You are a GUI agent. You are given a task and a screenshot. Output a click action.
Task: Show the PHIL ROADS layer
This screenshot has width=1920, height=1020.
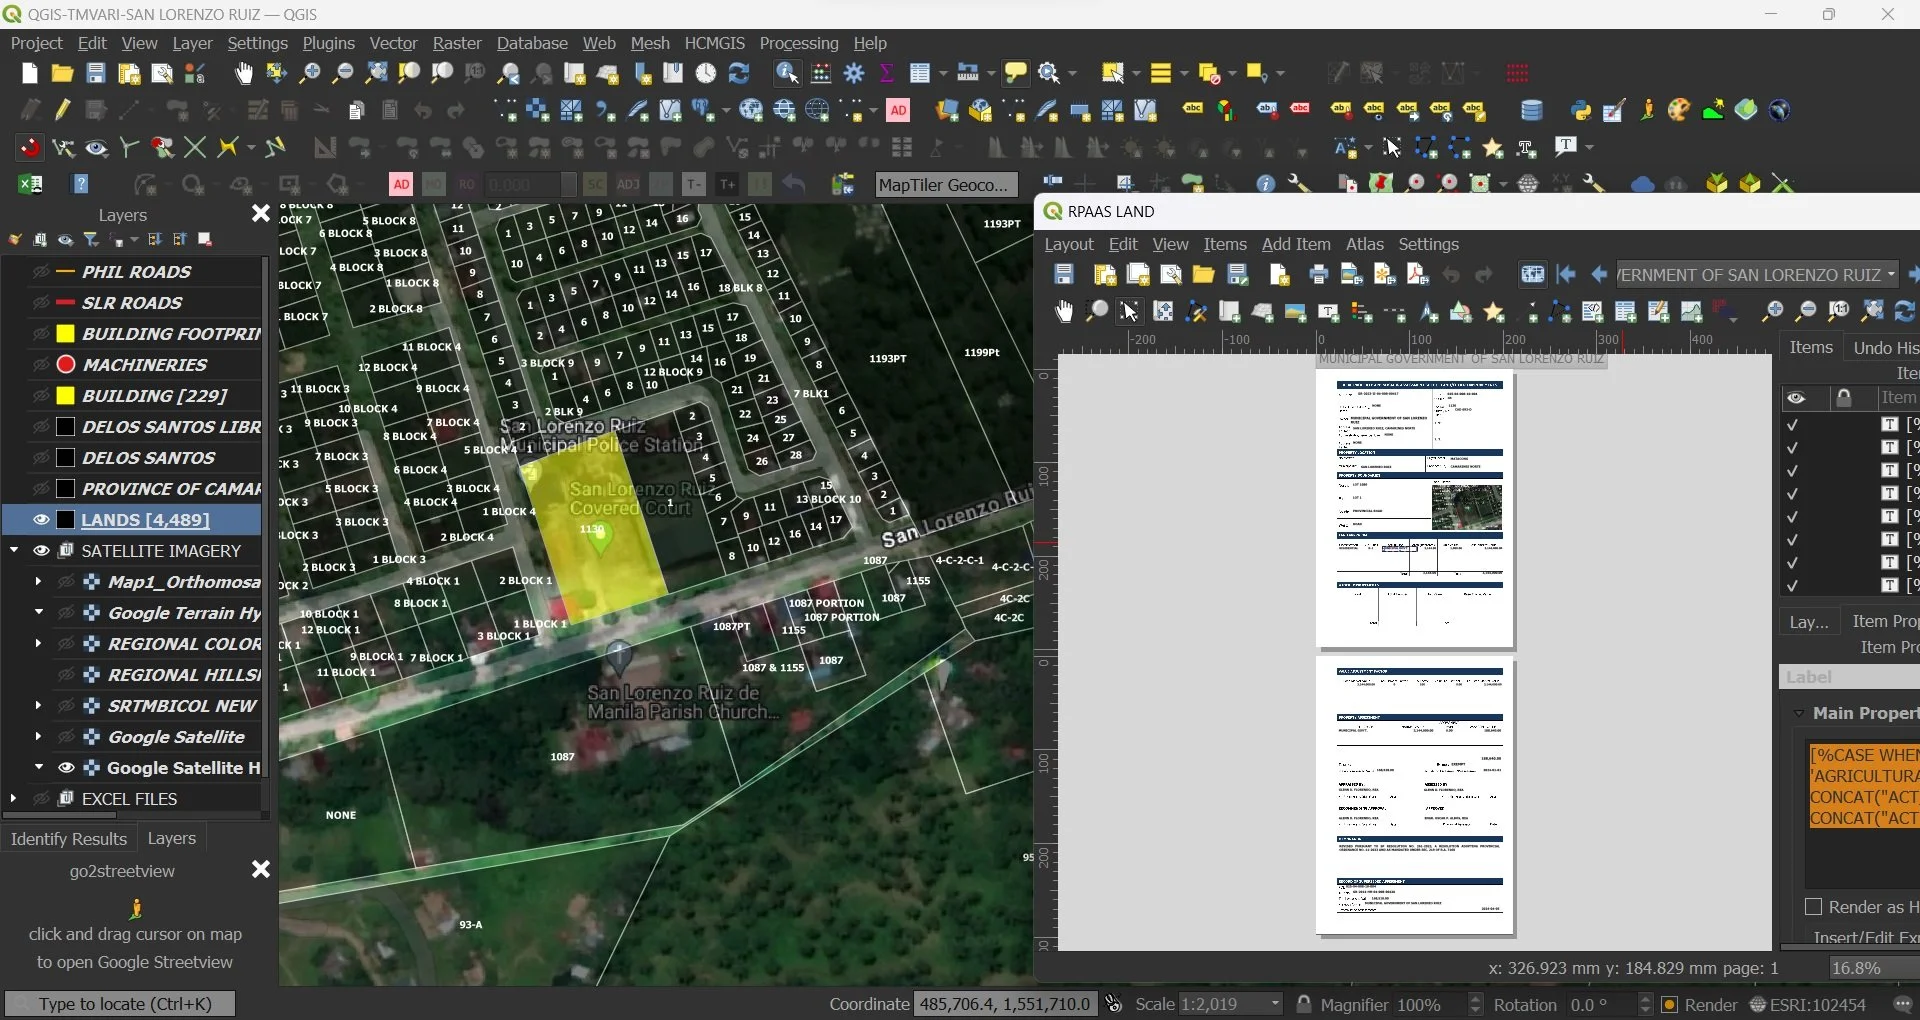41,272
